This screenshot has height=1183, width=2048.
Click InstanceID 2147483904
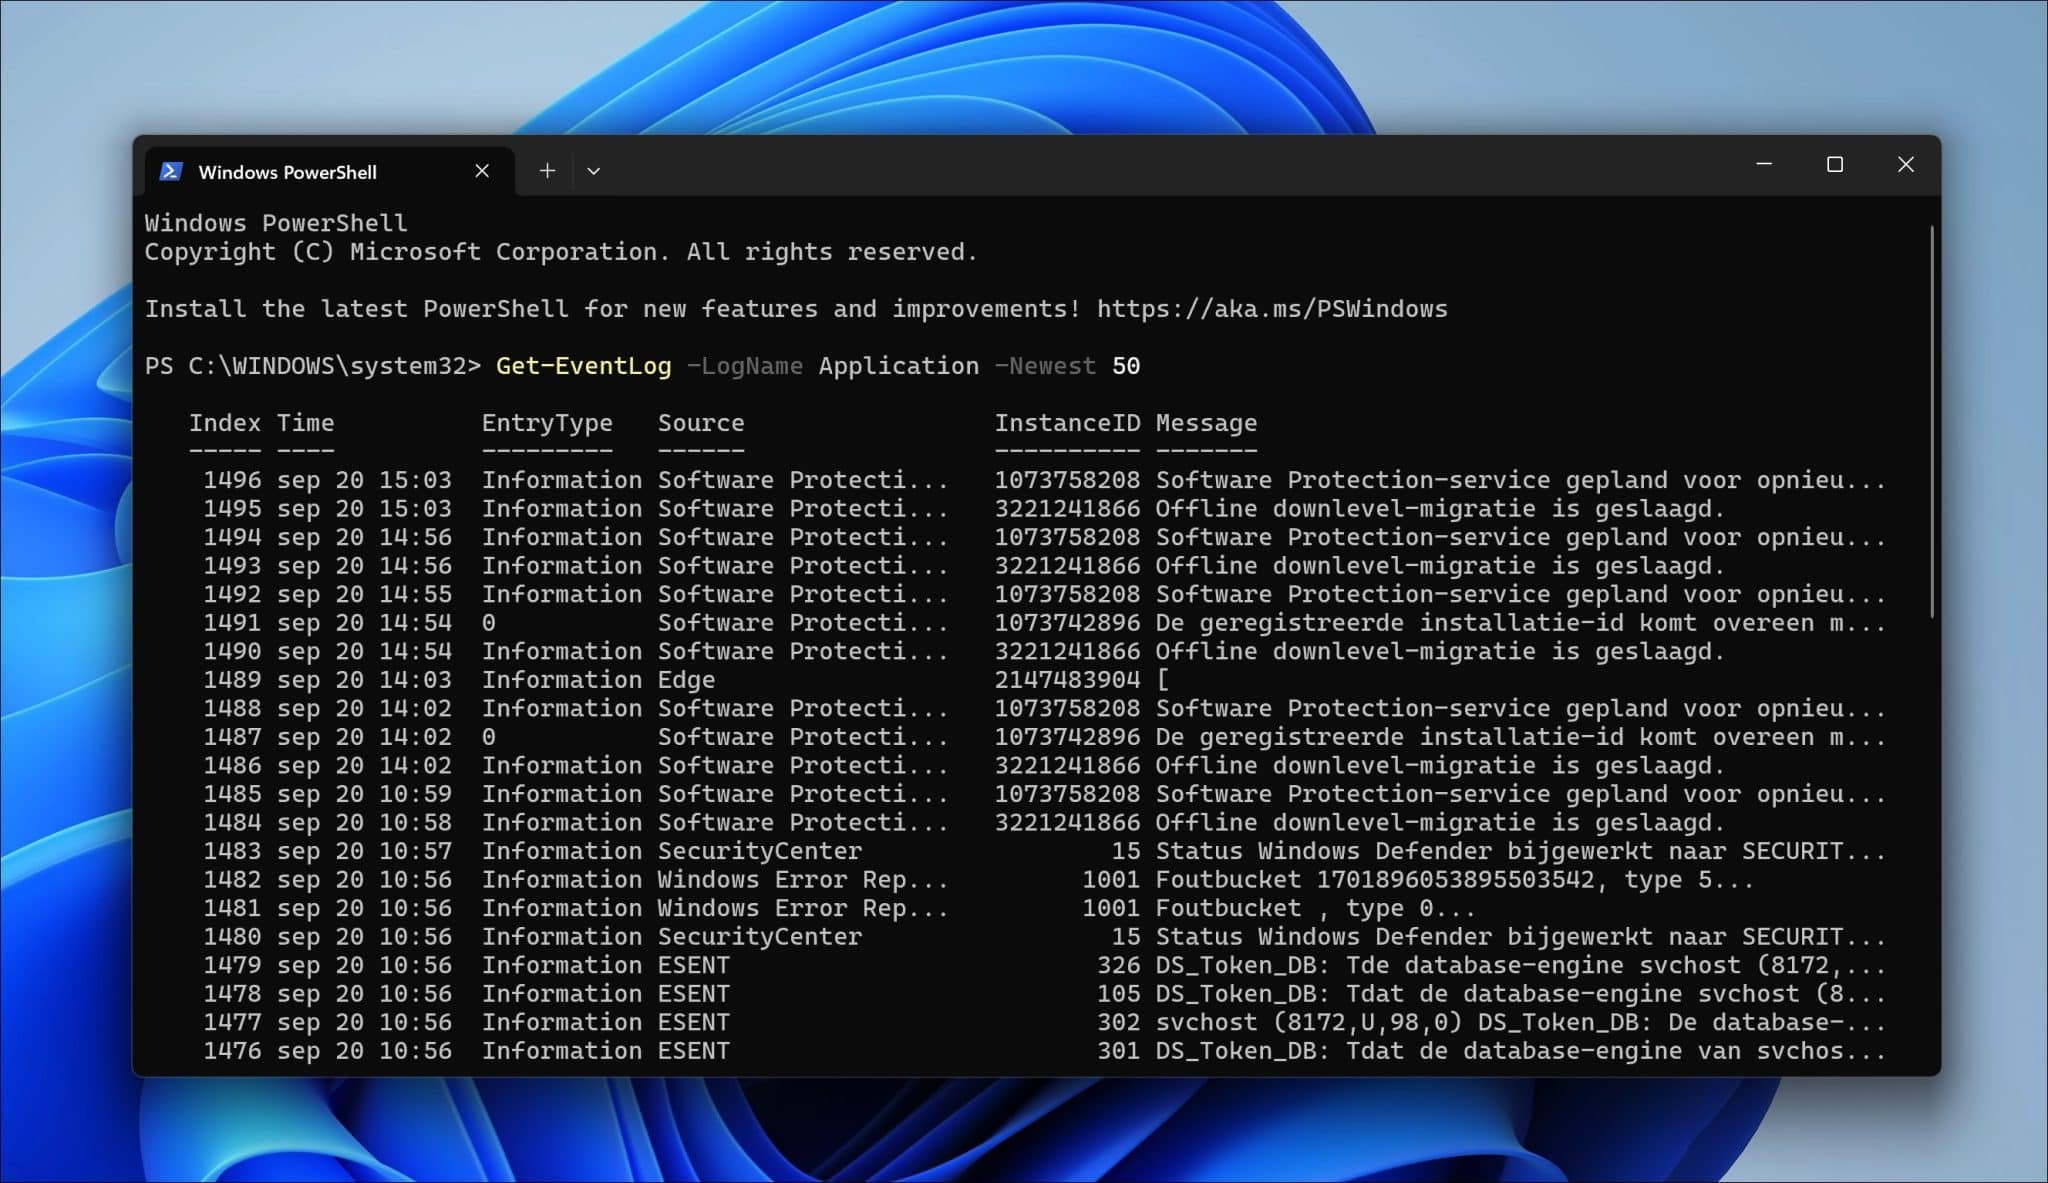(x=1067, y=680)
